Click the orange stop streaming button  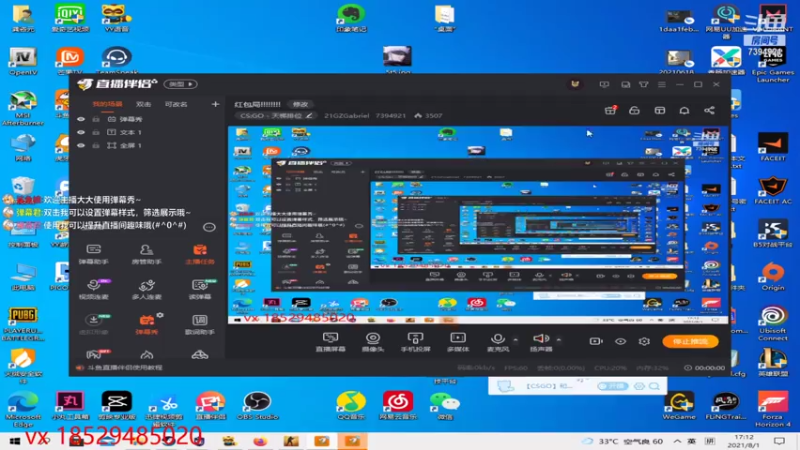[690, 341]
